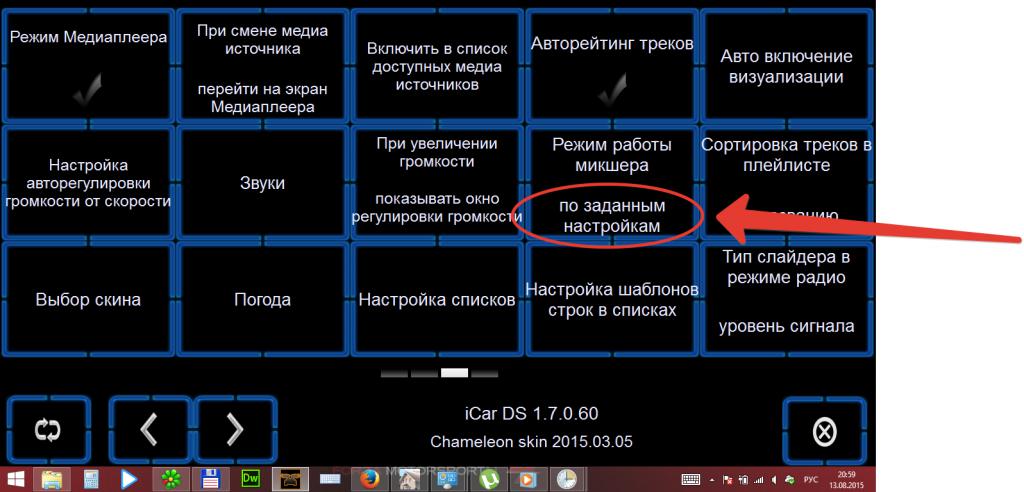1024x492 pixels.
Task: Open the orange media player taskbar icon
Action: 527,480
